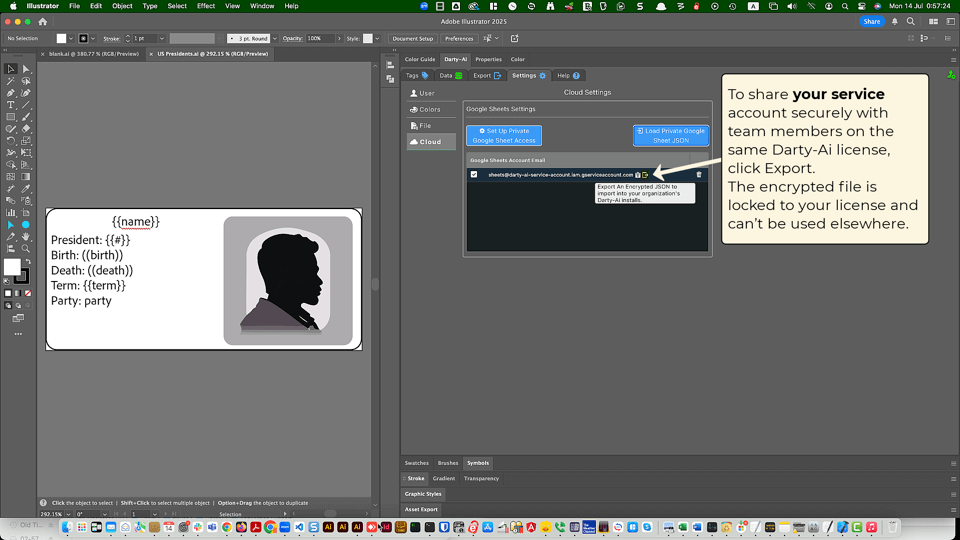Screen dimensions: 960x540
Task: Select the Hand tool
Action: [x=26, y=236]
